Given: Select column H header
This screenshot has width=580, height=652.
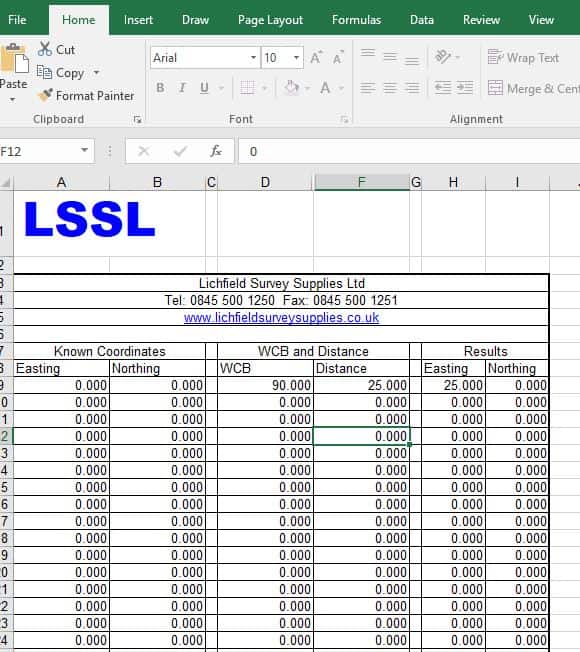Looking at the screenshot, I should (453, 183).
